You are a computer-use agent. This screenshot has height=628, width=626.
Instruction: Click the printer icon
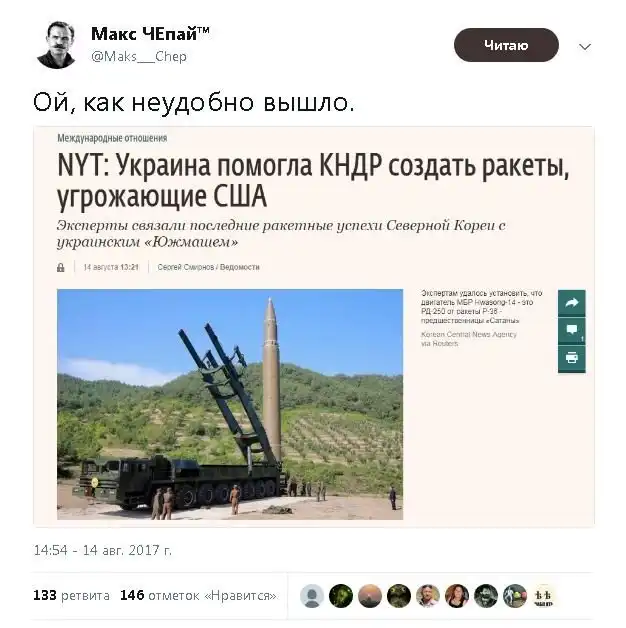click(572, 358)
